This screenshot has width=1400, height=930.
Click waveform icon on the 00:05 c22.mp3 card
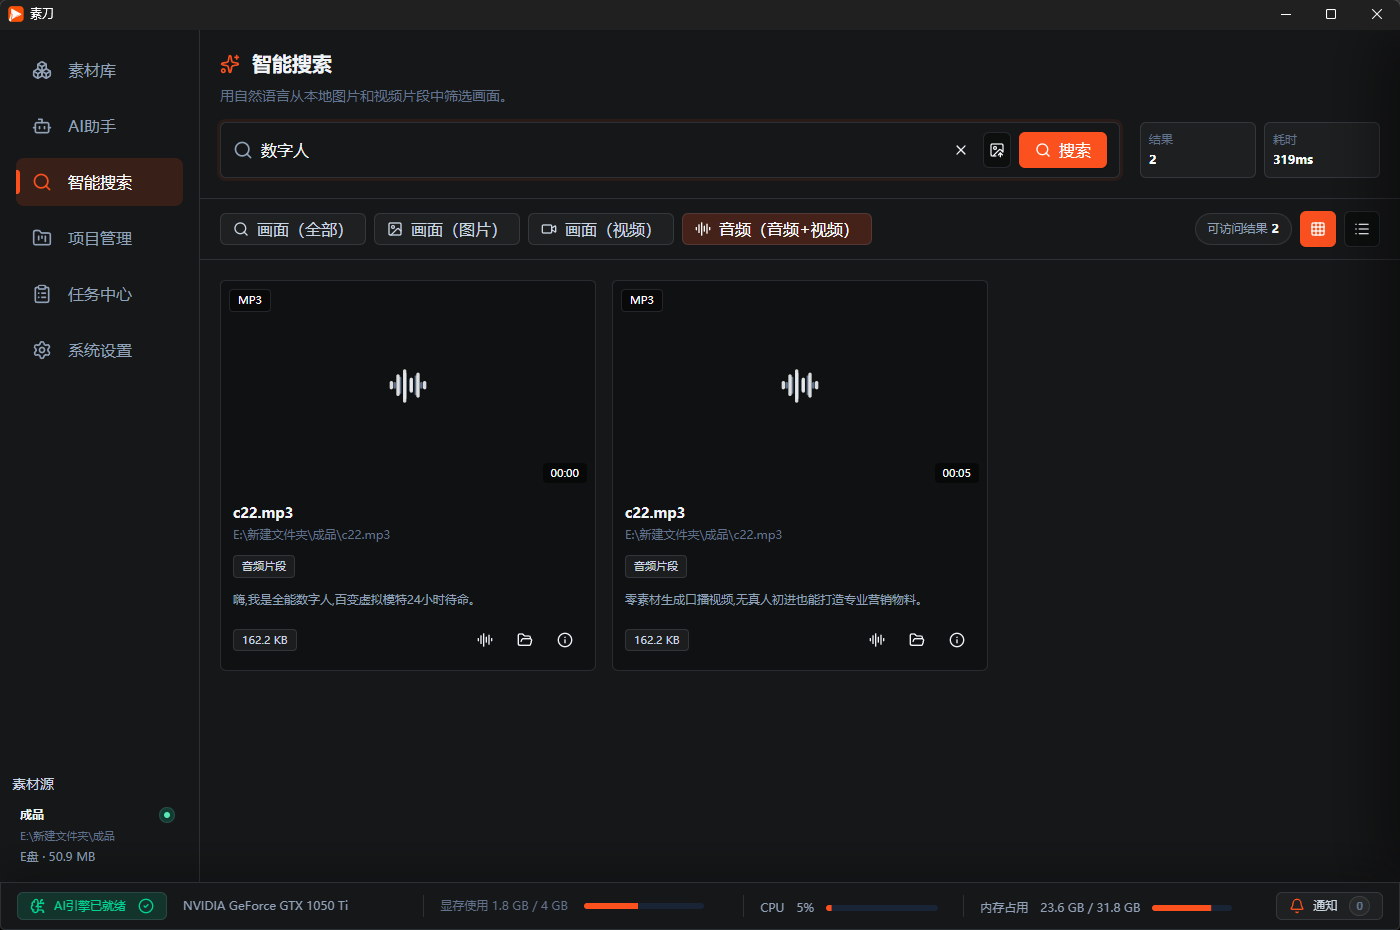[877, 640]
